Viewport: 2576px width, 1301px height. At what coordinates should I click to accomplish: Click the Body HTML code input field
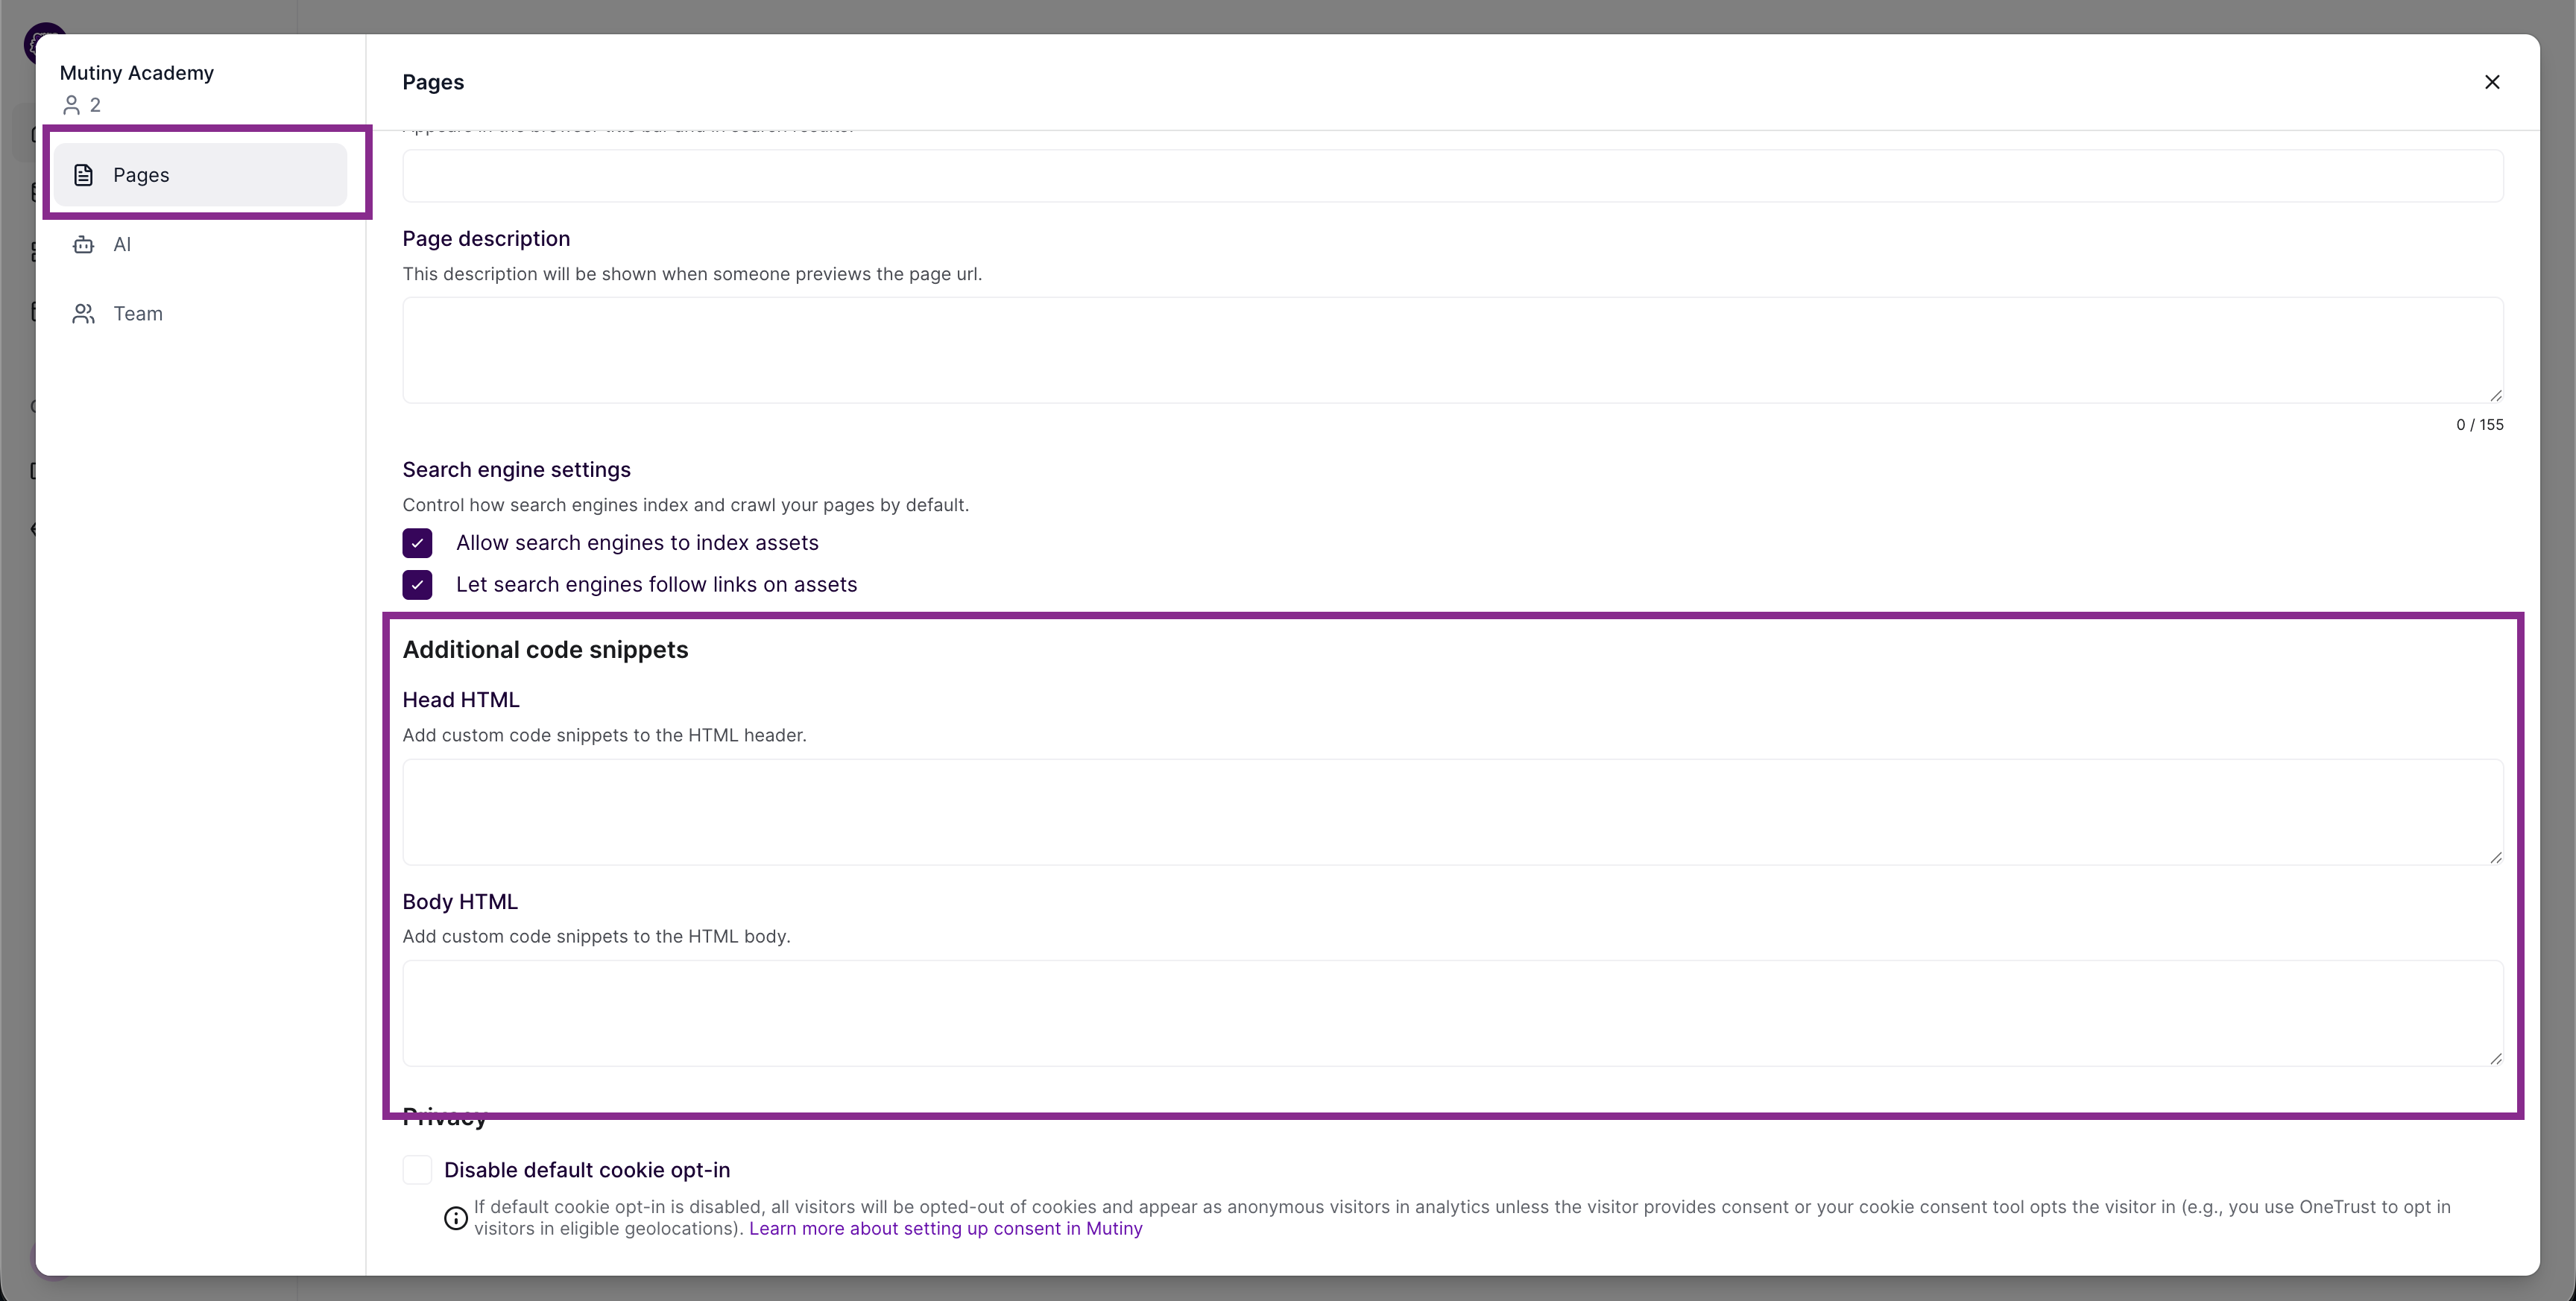coord(1450,1013)
